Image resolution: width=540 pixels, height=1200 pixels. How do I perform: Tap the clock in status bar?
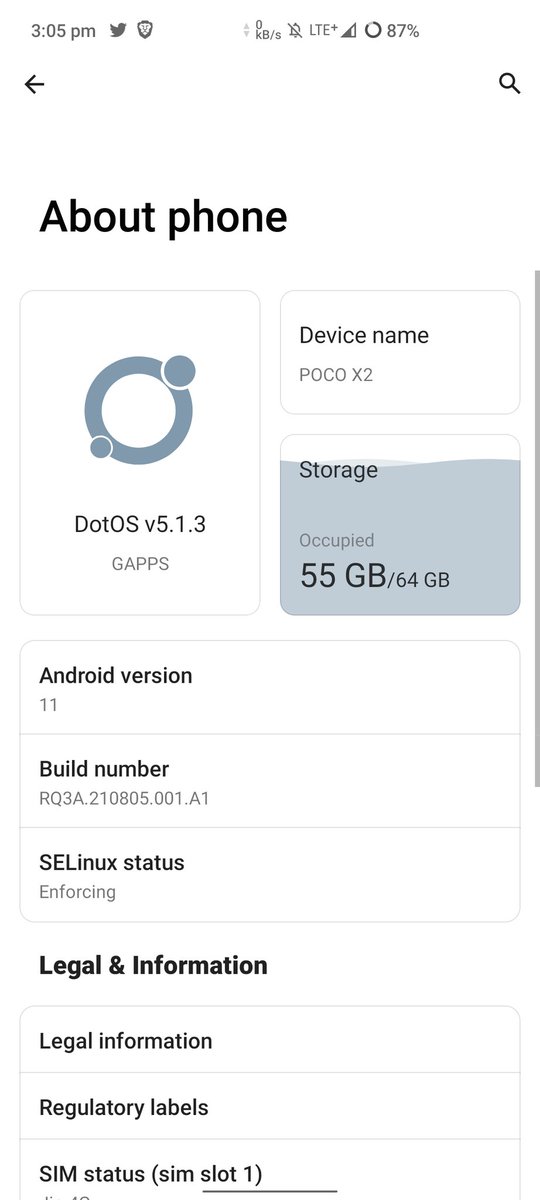click(63, 31)
